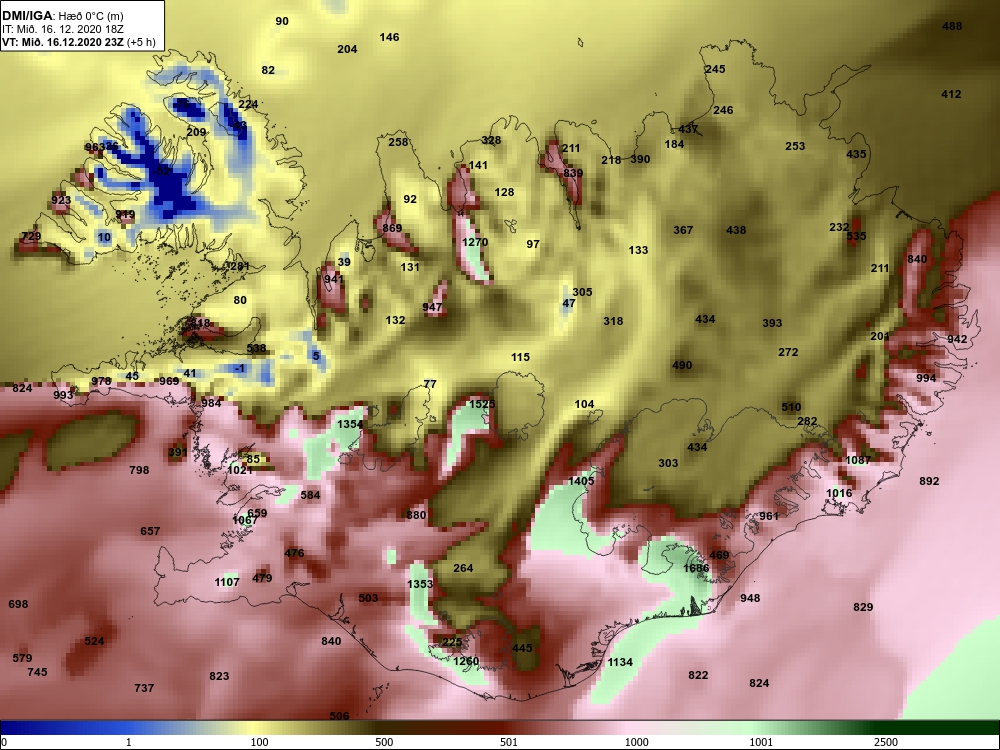
Task: Click the map value 510
Action: coord(791,407)
